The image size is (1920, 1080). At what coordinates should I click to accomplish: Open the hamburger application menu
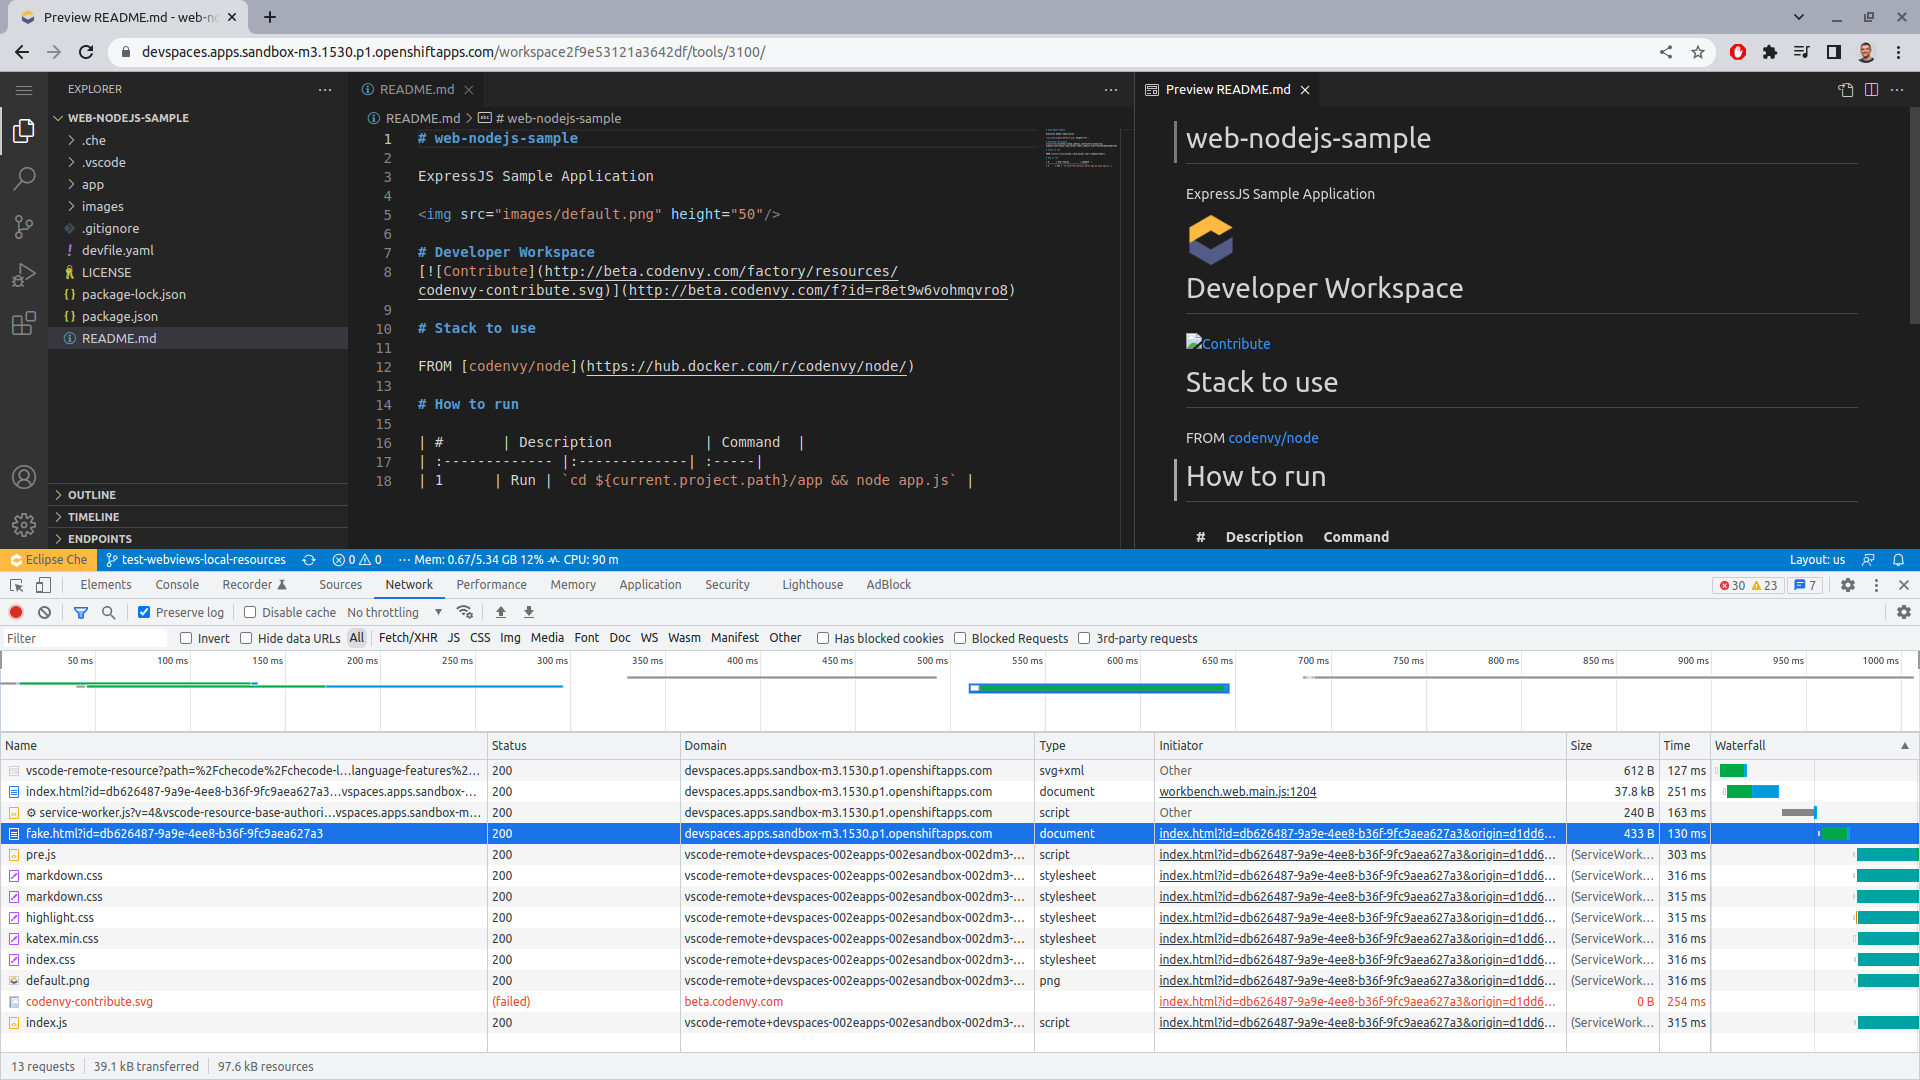24,90
